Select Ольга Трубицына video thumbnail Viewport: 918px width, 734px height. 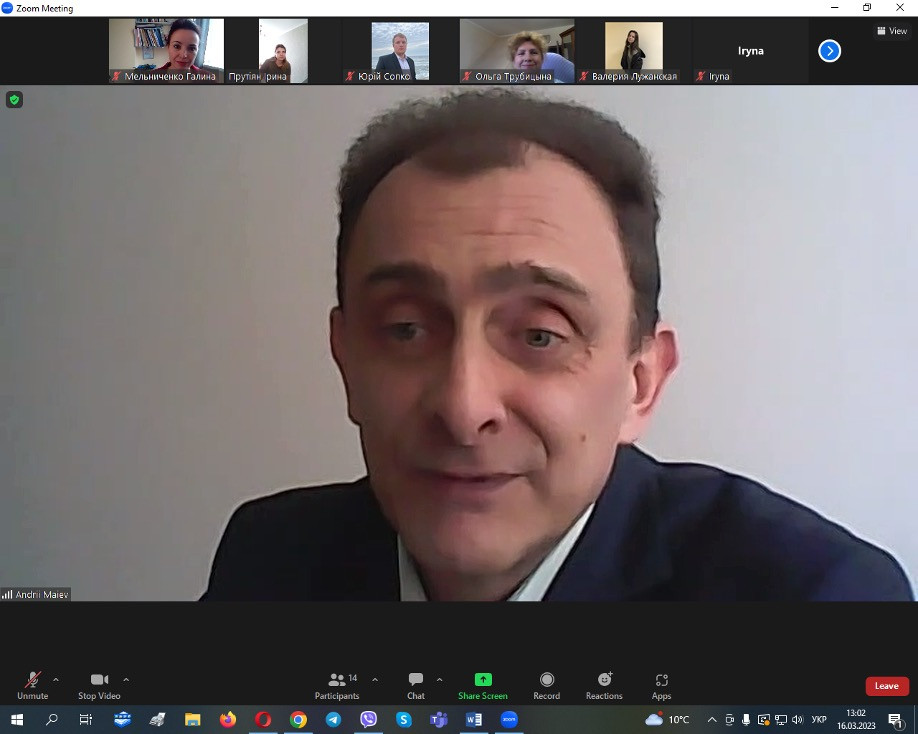tap(517, 50)
